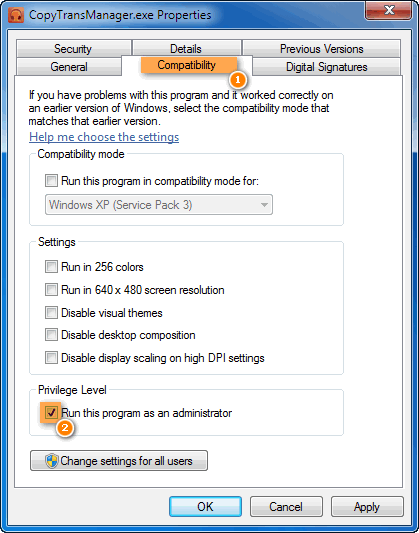This screenshot has width=419, height=533.
Task: Check Run in 640 x 480 screen resolution
Action: tap(51, 290)
